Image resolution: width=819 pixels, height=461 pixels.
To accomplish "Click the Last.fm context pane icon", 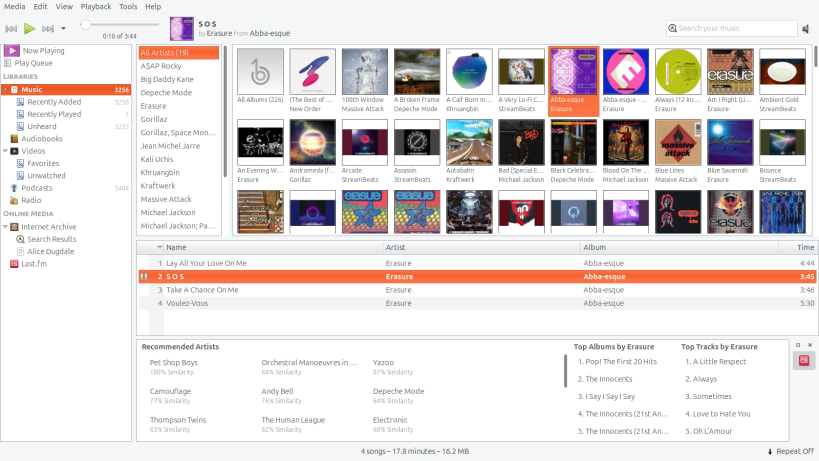I will click(804, 360).
